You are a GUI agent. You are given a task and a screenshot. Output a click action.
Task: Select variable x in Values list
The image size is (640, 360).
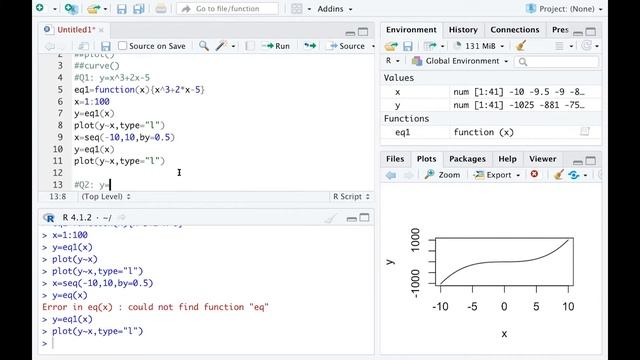pos(491,92)
